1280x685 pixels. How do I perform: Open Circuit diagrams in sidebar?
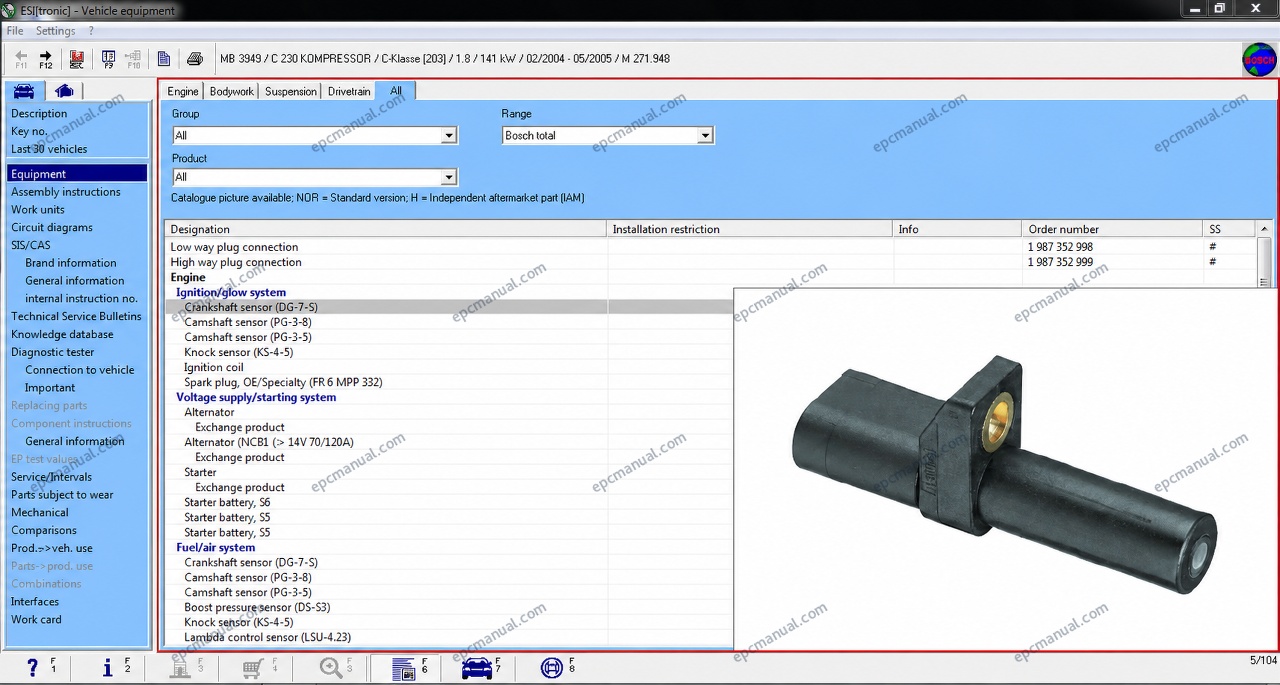tap(52, 227)
